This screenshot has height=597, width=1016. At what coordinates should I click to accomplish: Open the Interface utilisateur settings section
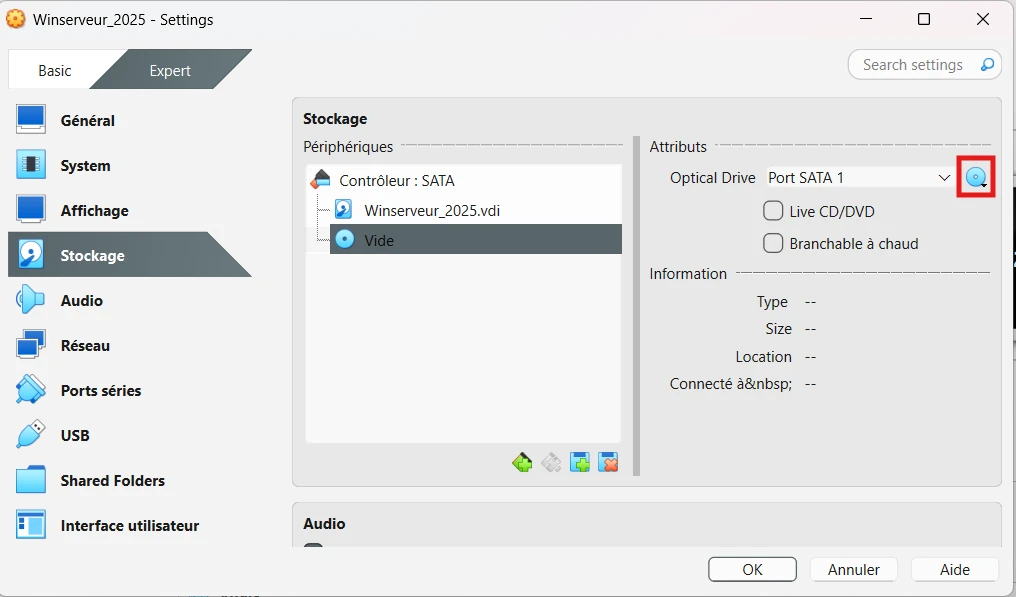click(130, 526)
